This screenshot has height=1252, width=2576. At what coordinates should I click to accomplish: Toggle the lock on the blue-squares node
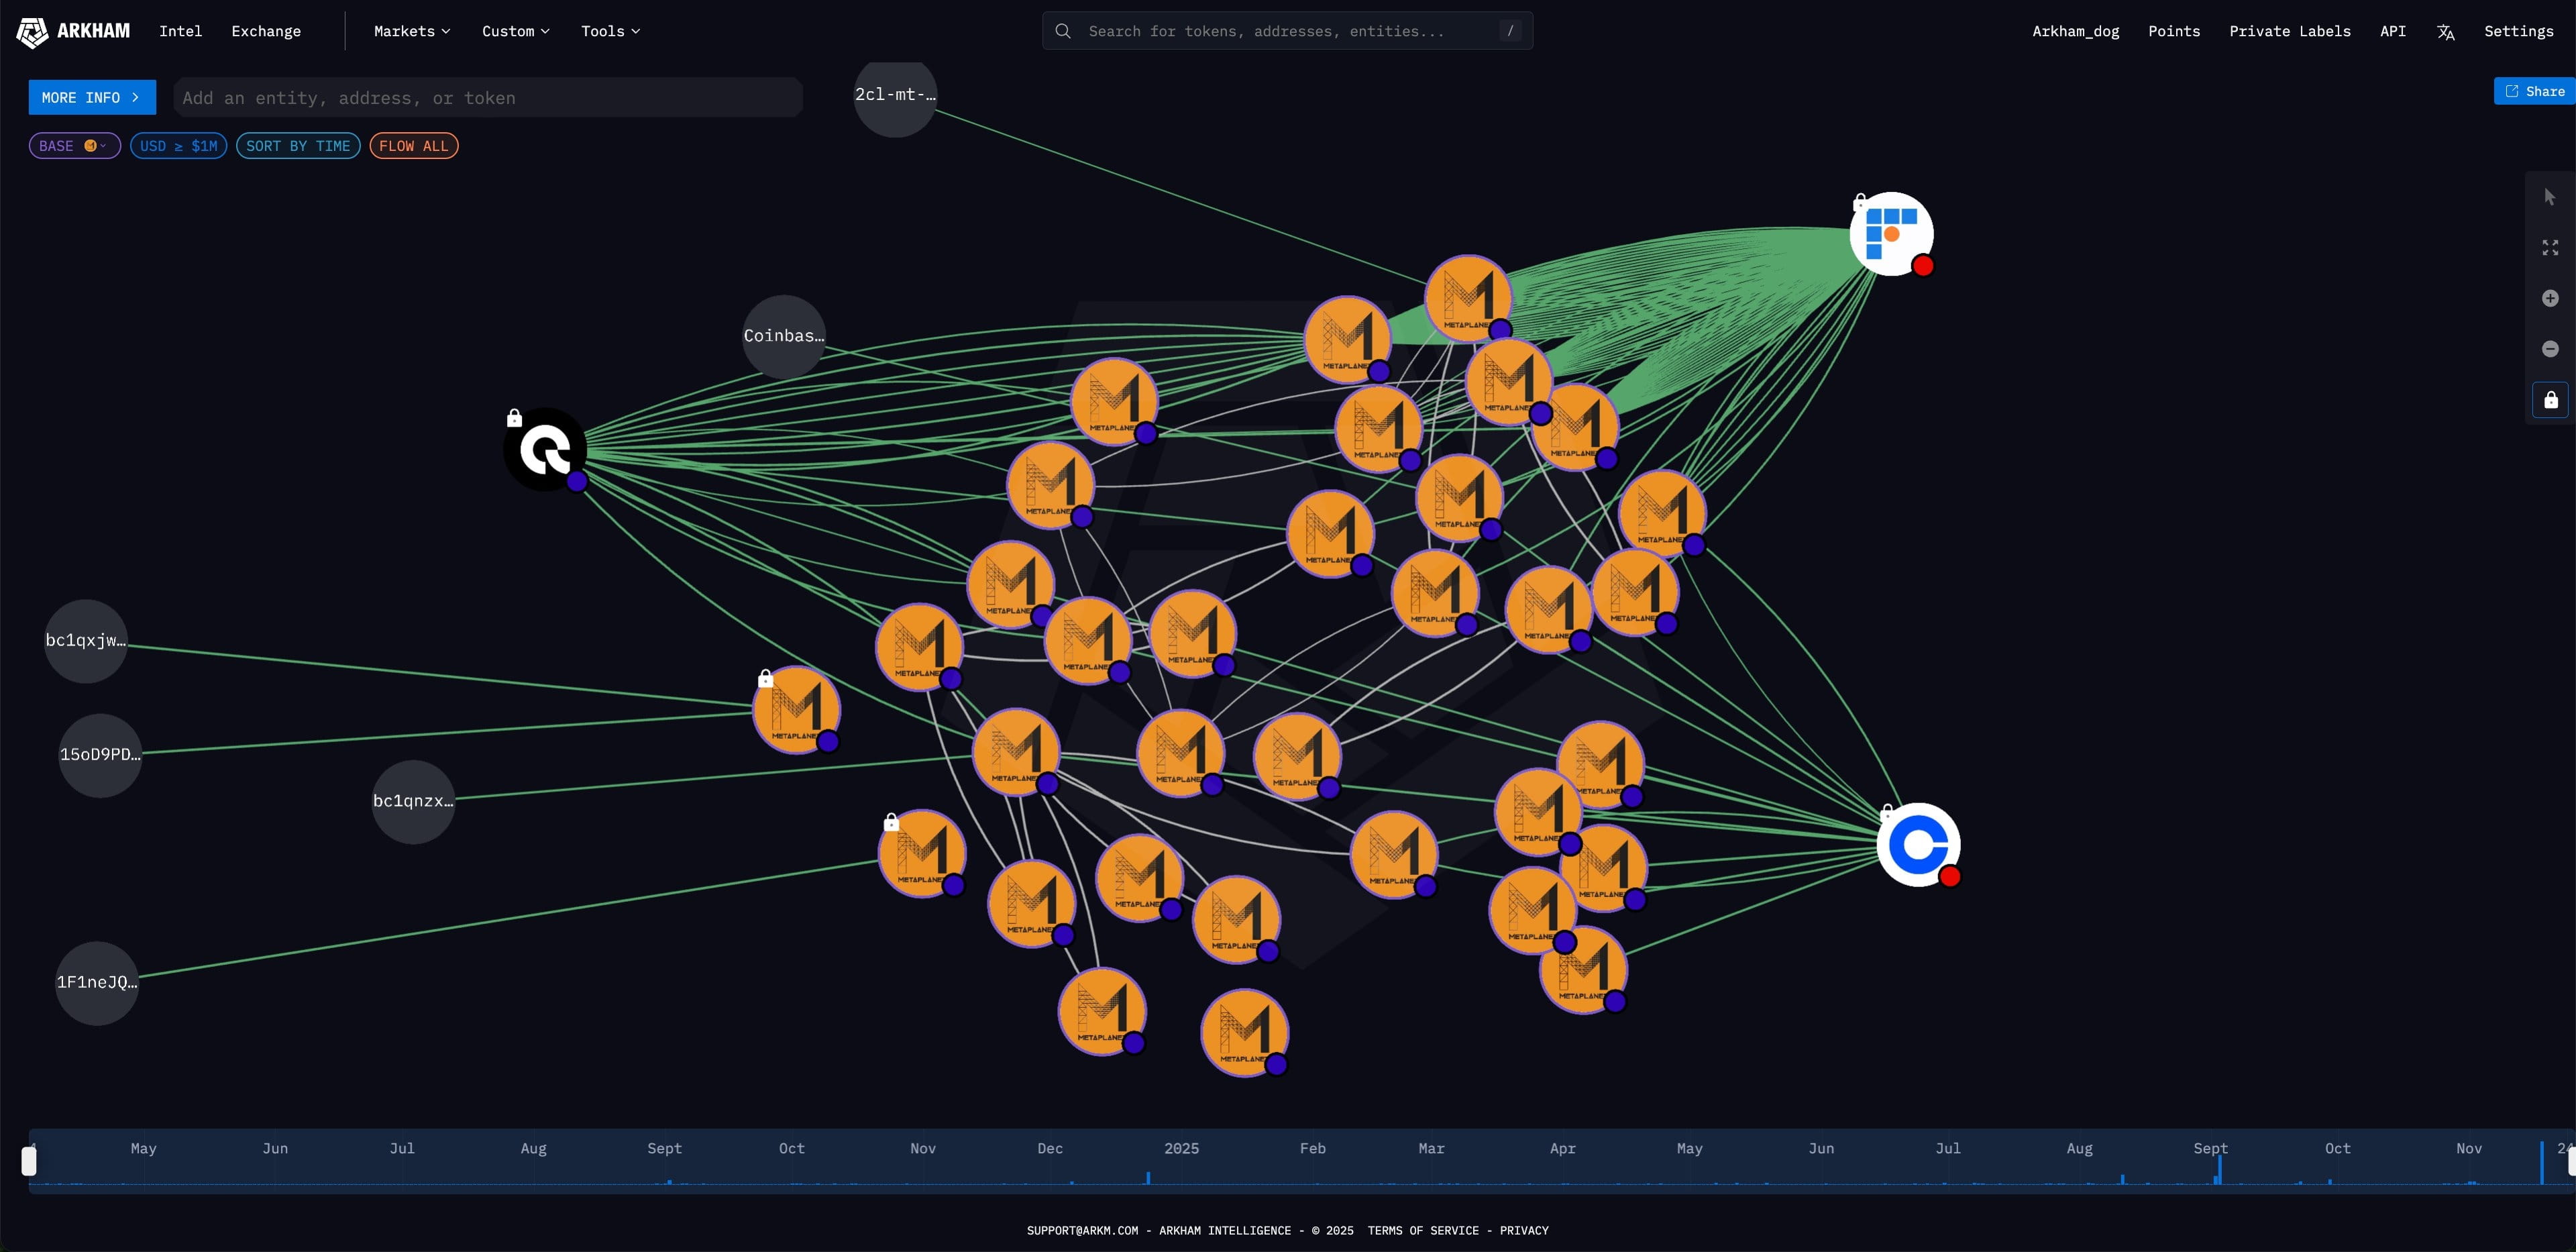pyautogui.click(x=1860, y=202)
